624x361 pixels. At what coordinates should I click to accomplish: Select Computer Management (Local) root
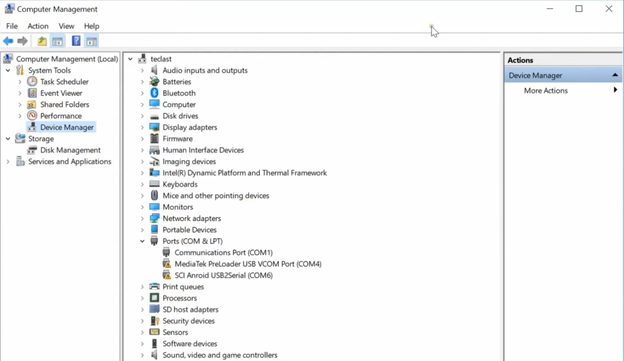click(67, 59)
